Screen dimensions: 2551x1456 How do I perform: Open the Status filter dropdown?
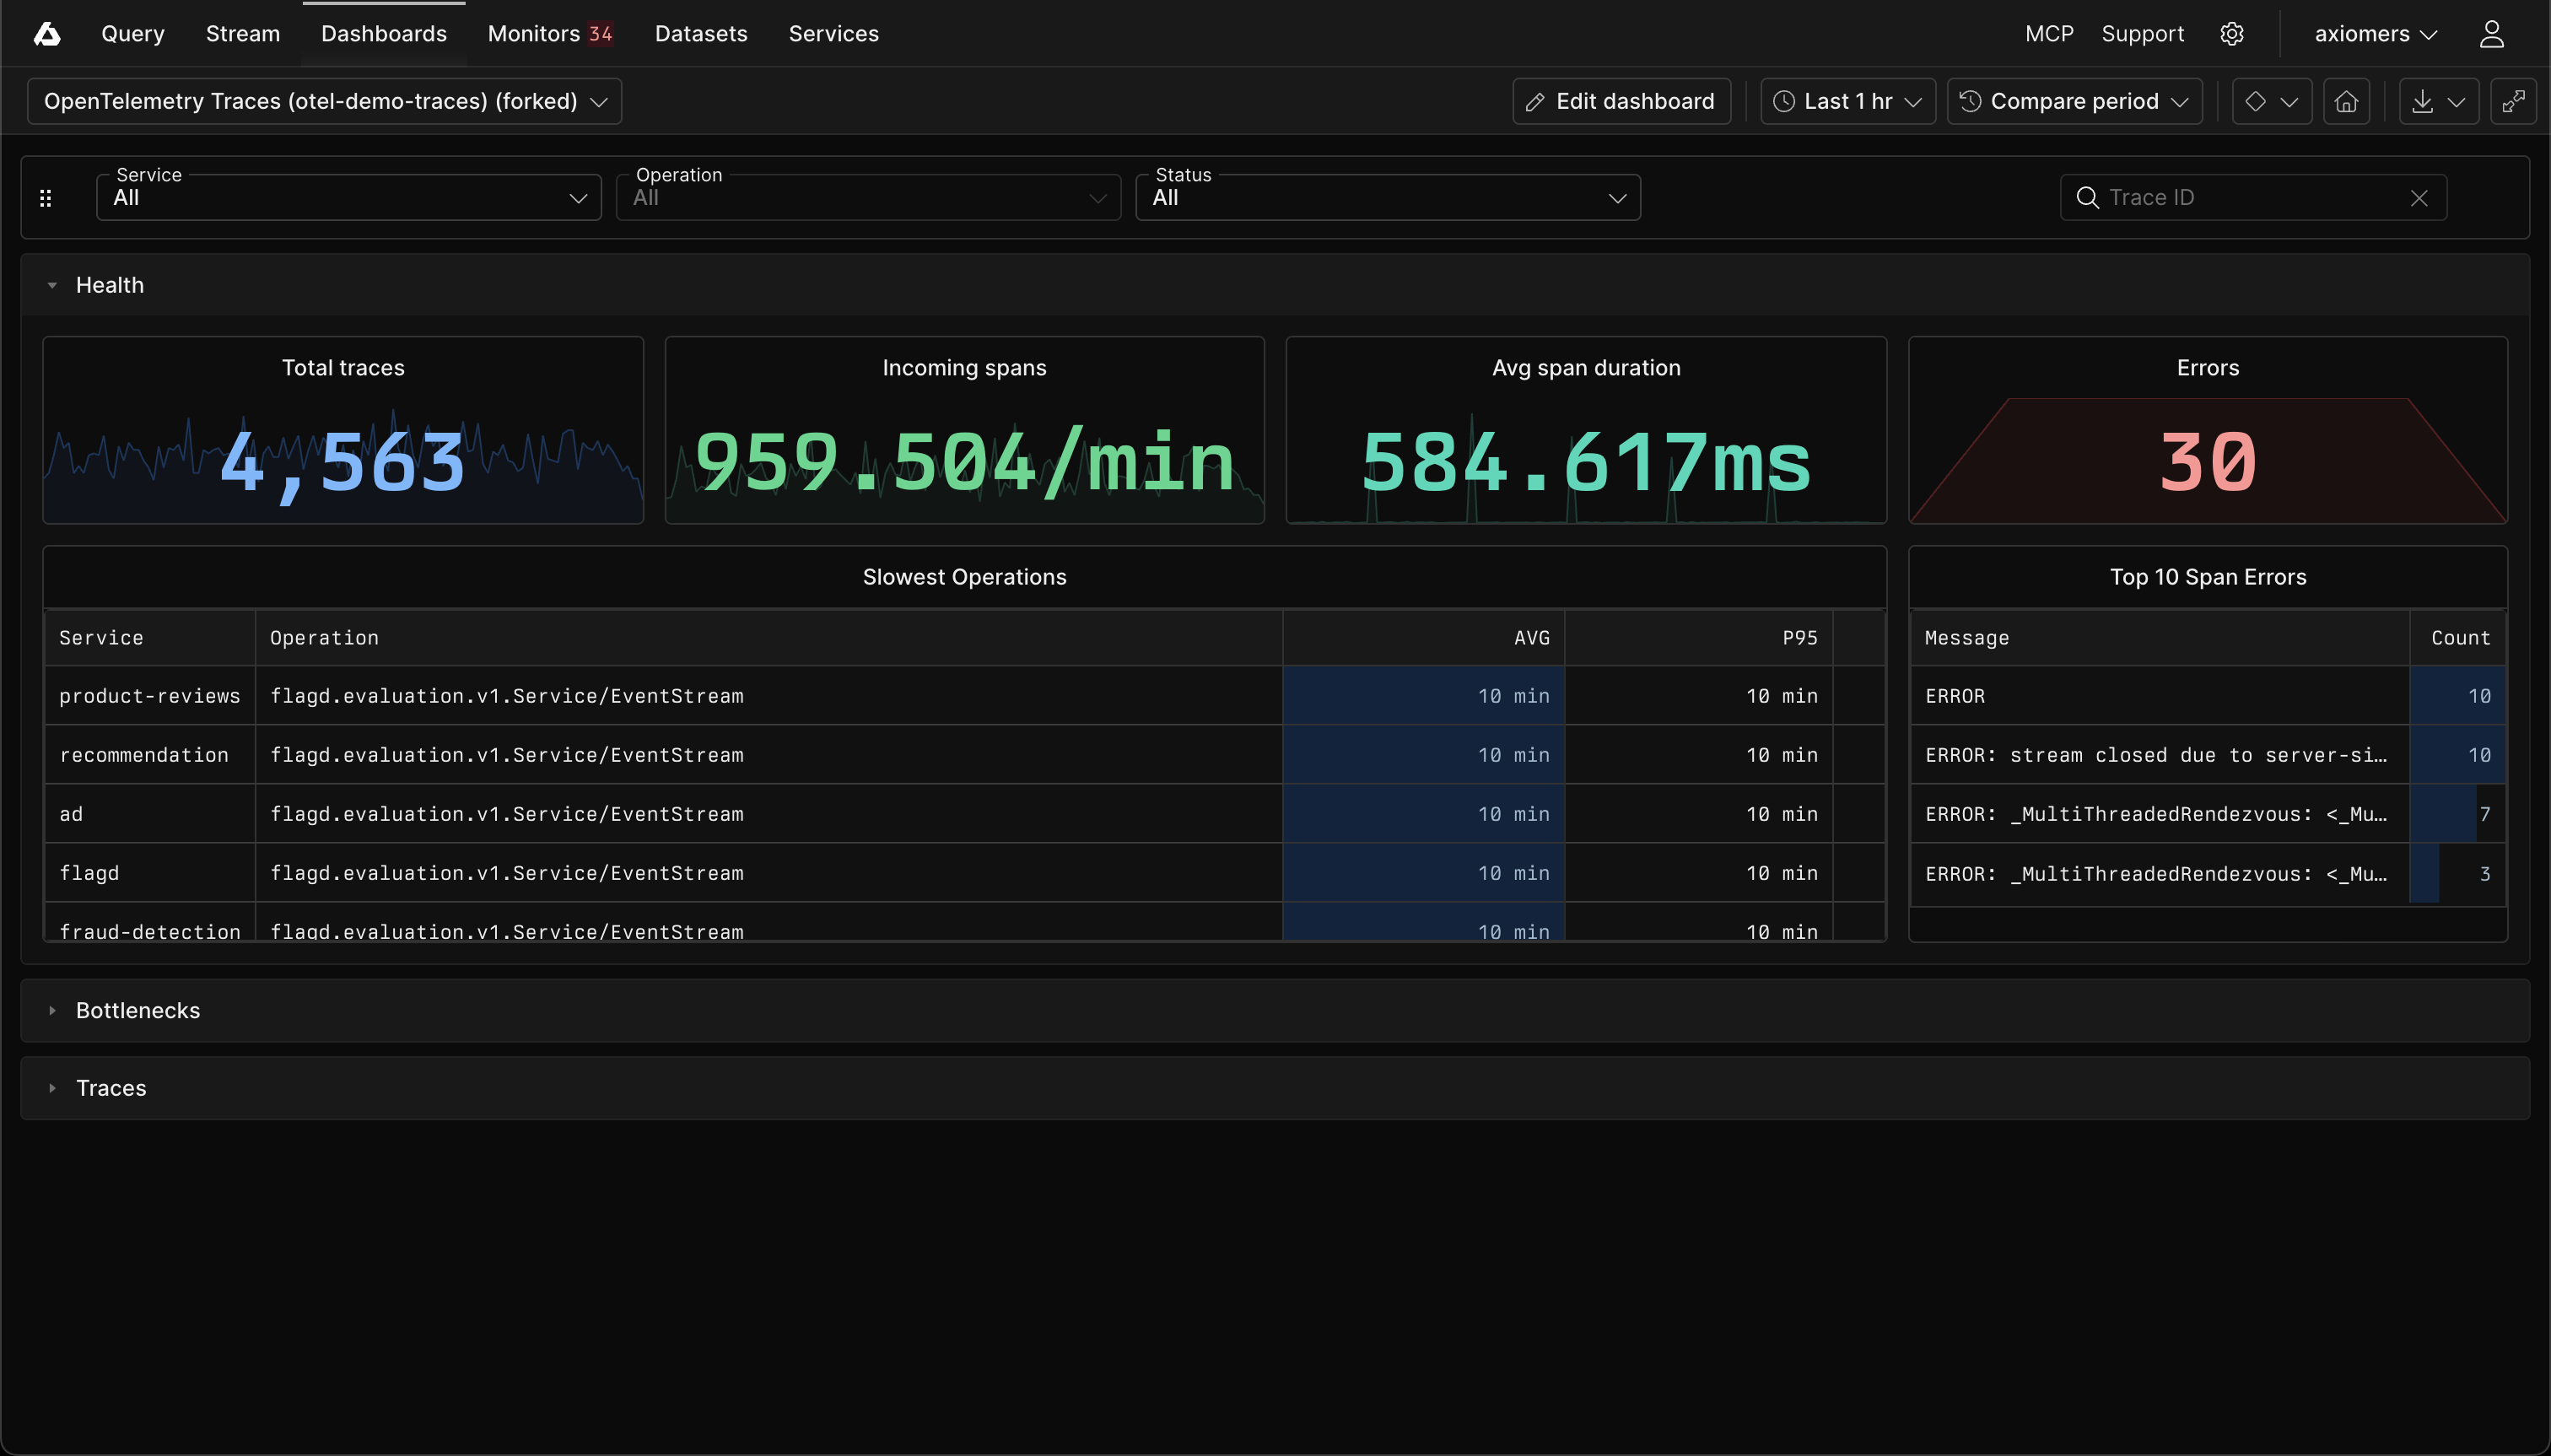pyautogui.click(x=1388, y=197)
